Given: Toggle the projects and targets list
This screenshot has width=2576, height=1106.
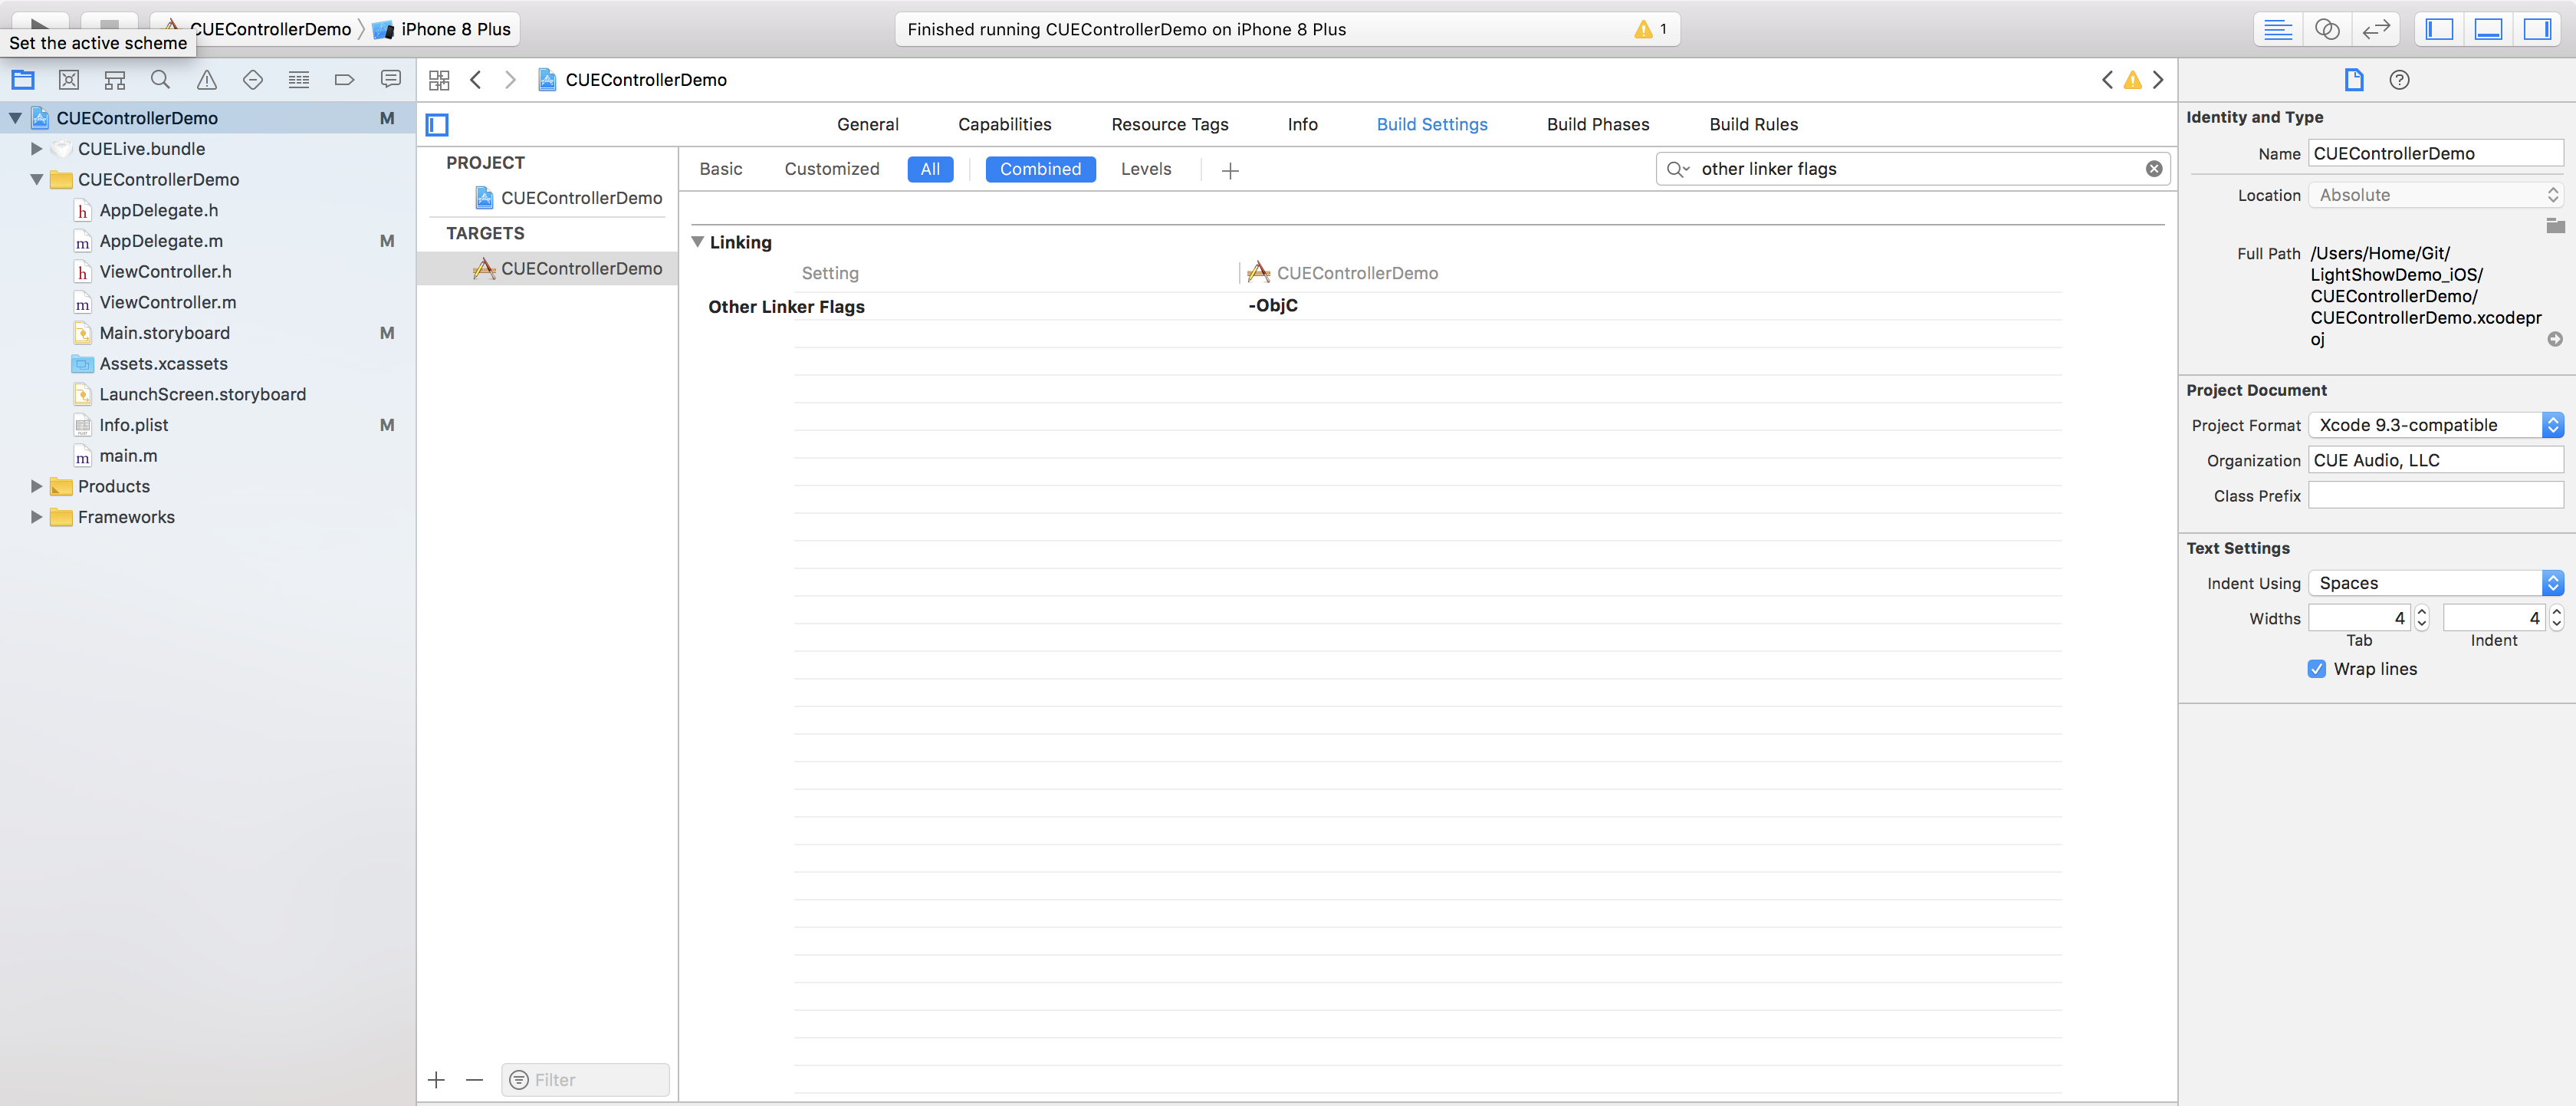Looking at the screenshot, I should 437,125.
